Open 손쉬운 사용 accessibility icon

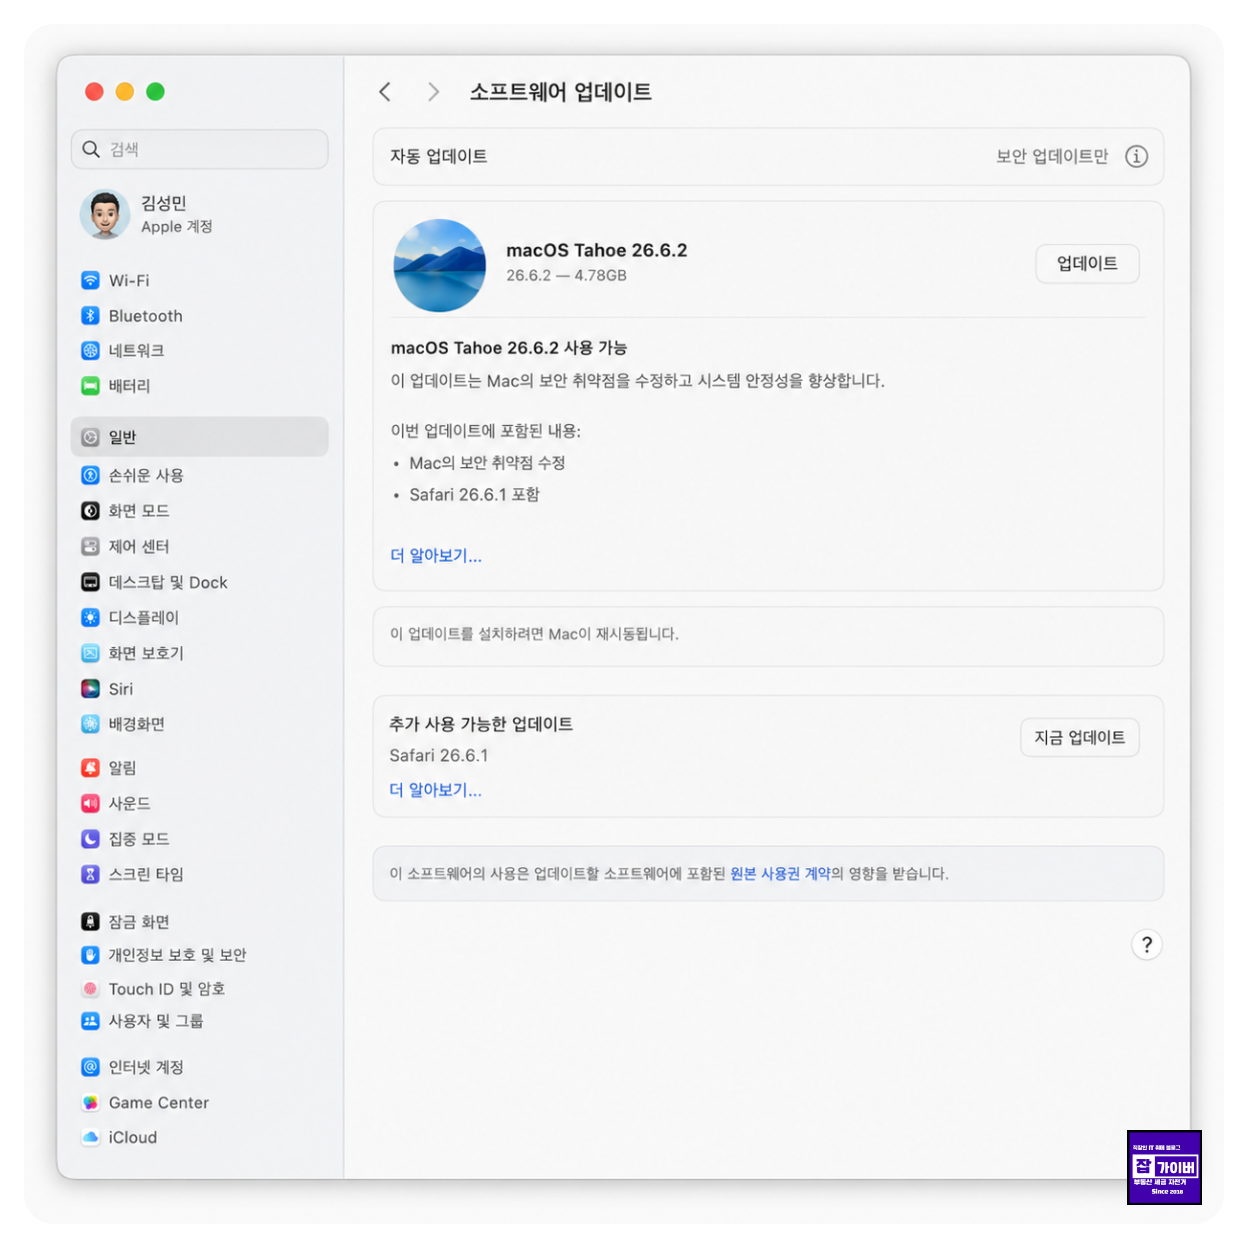coord(90,475)
